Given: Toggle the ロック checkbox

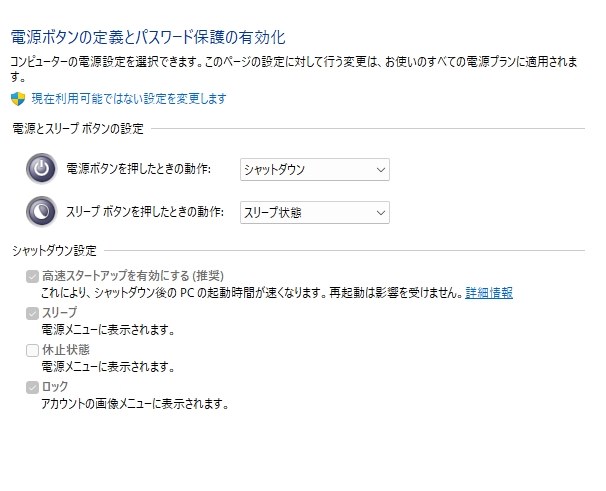Looking at the screenshot, I should pos(32,387).
